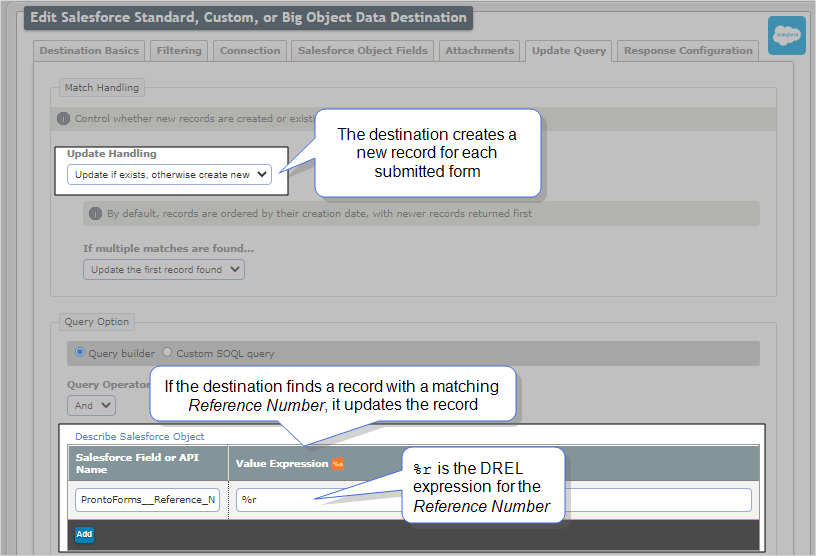Click the Salesforce Field or API Name header
816x556 pixels.
click(x=148, y=463)
